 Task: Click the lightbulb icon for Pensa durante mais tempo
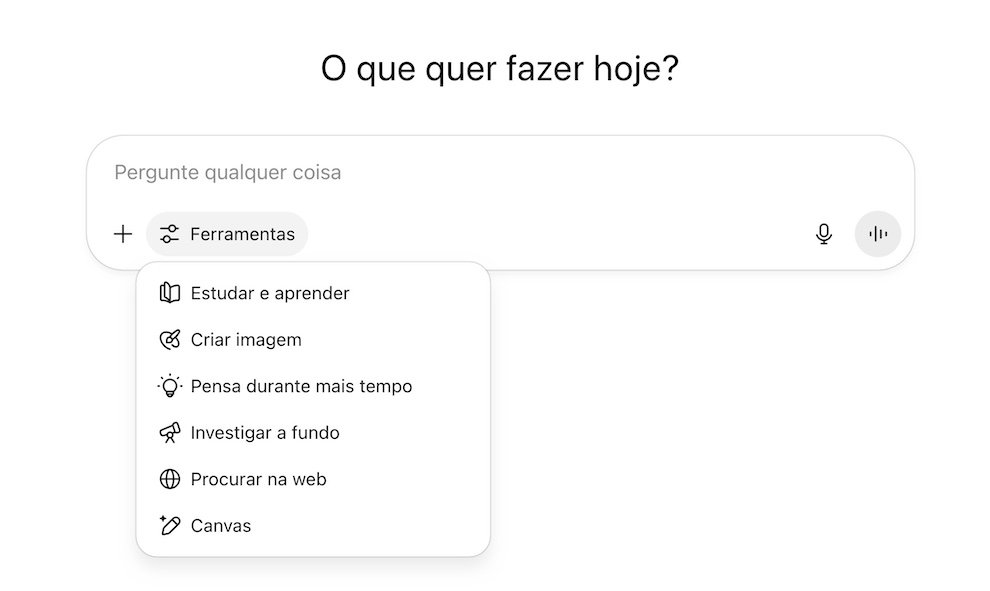tap(170, 386)
